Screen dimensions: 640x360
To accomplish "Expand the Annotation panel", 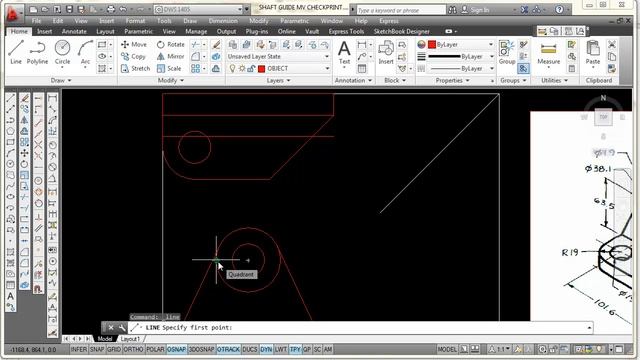I will (x=353, y=80).
